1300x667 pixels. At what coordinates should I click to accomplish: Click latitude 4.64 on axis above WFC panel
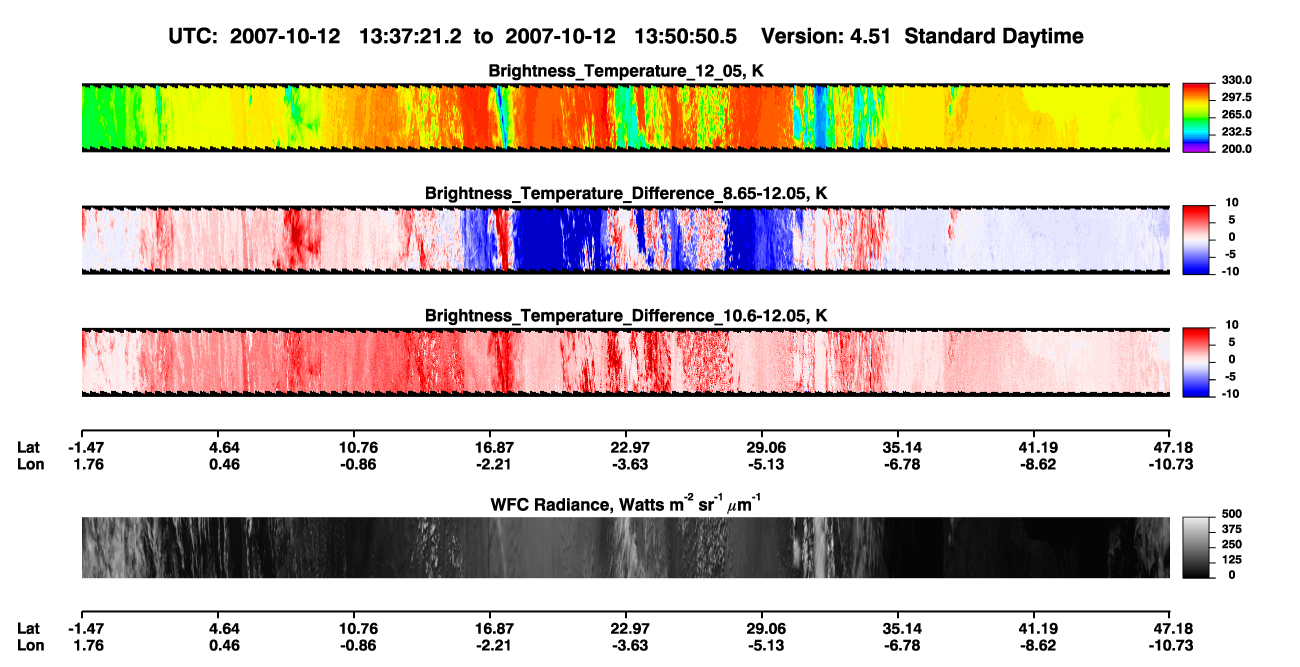(217, 449)
